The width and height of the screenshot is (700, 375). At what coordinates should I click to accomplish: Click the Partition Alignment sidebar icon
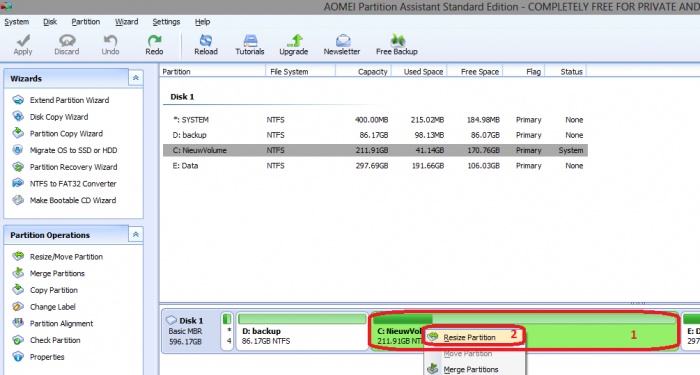click(18, 323)
